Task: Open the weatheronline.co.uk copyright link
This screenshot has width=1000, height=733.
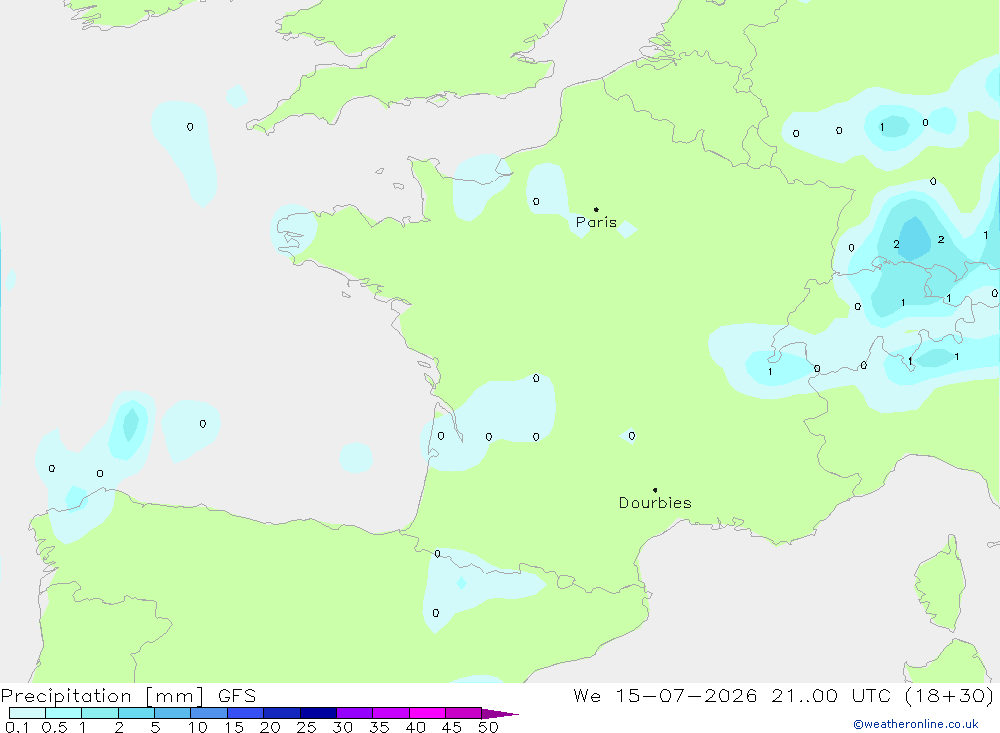Action: click(x=916, y=724)
